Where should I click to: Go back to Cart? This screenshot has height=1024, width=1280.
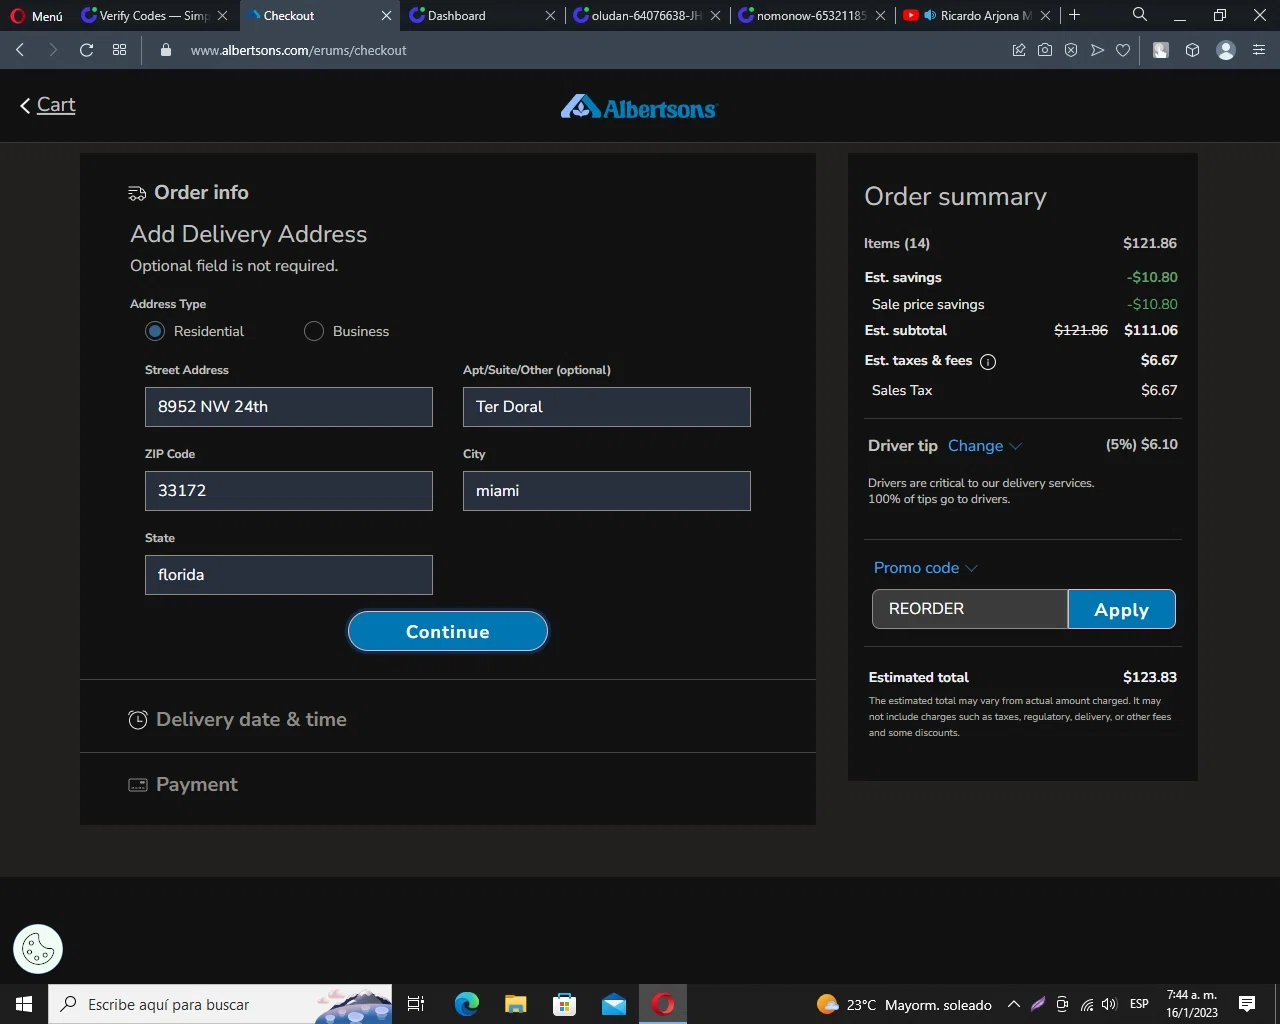48,105
